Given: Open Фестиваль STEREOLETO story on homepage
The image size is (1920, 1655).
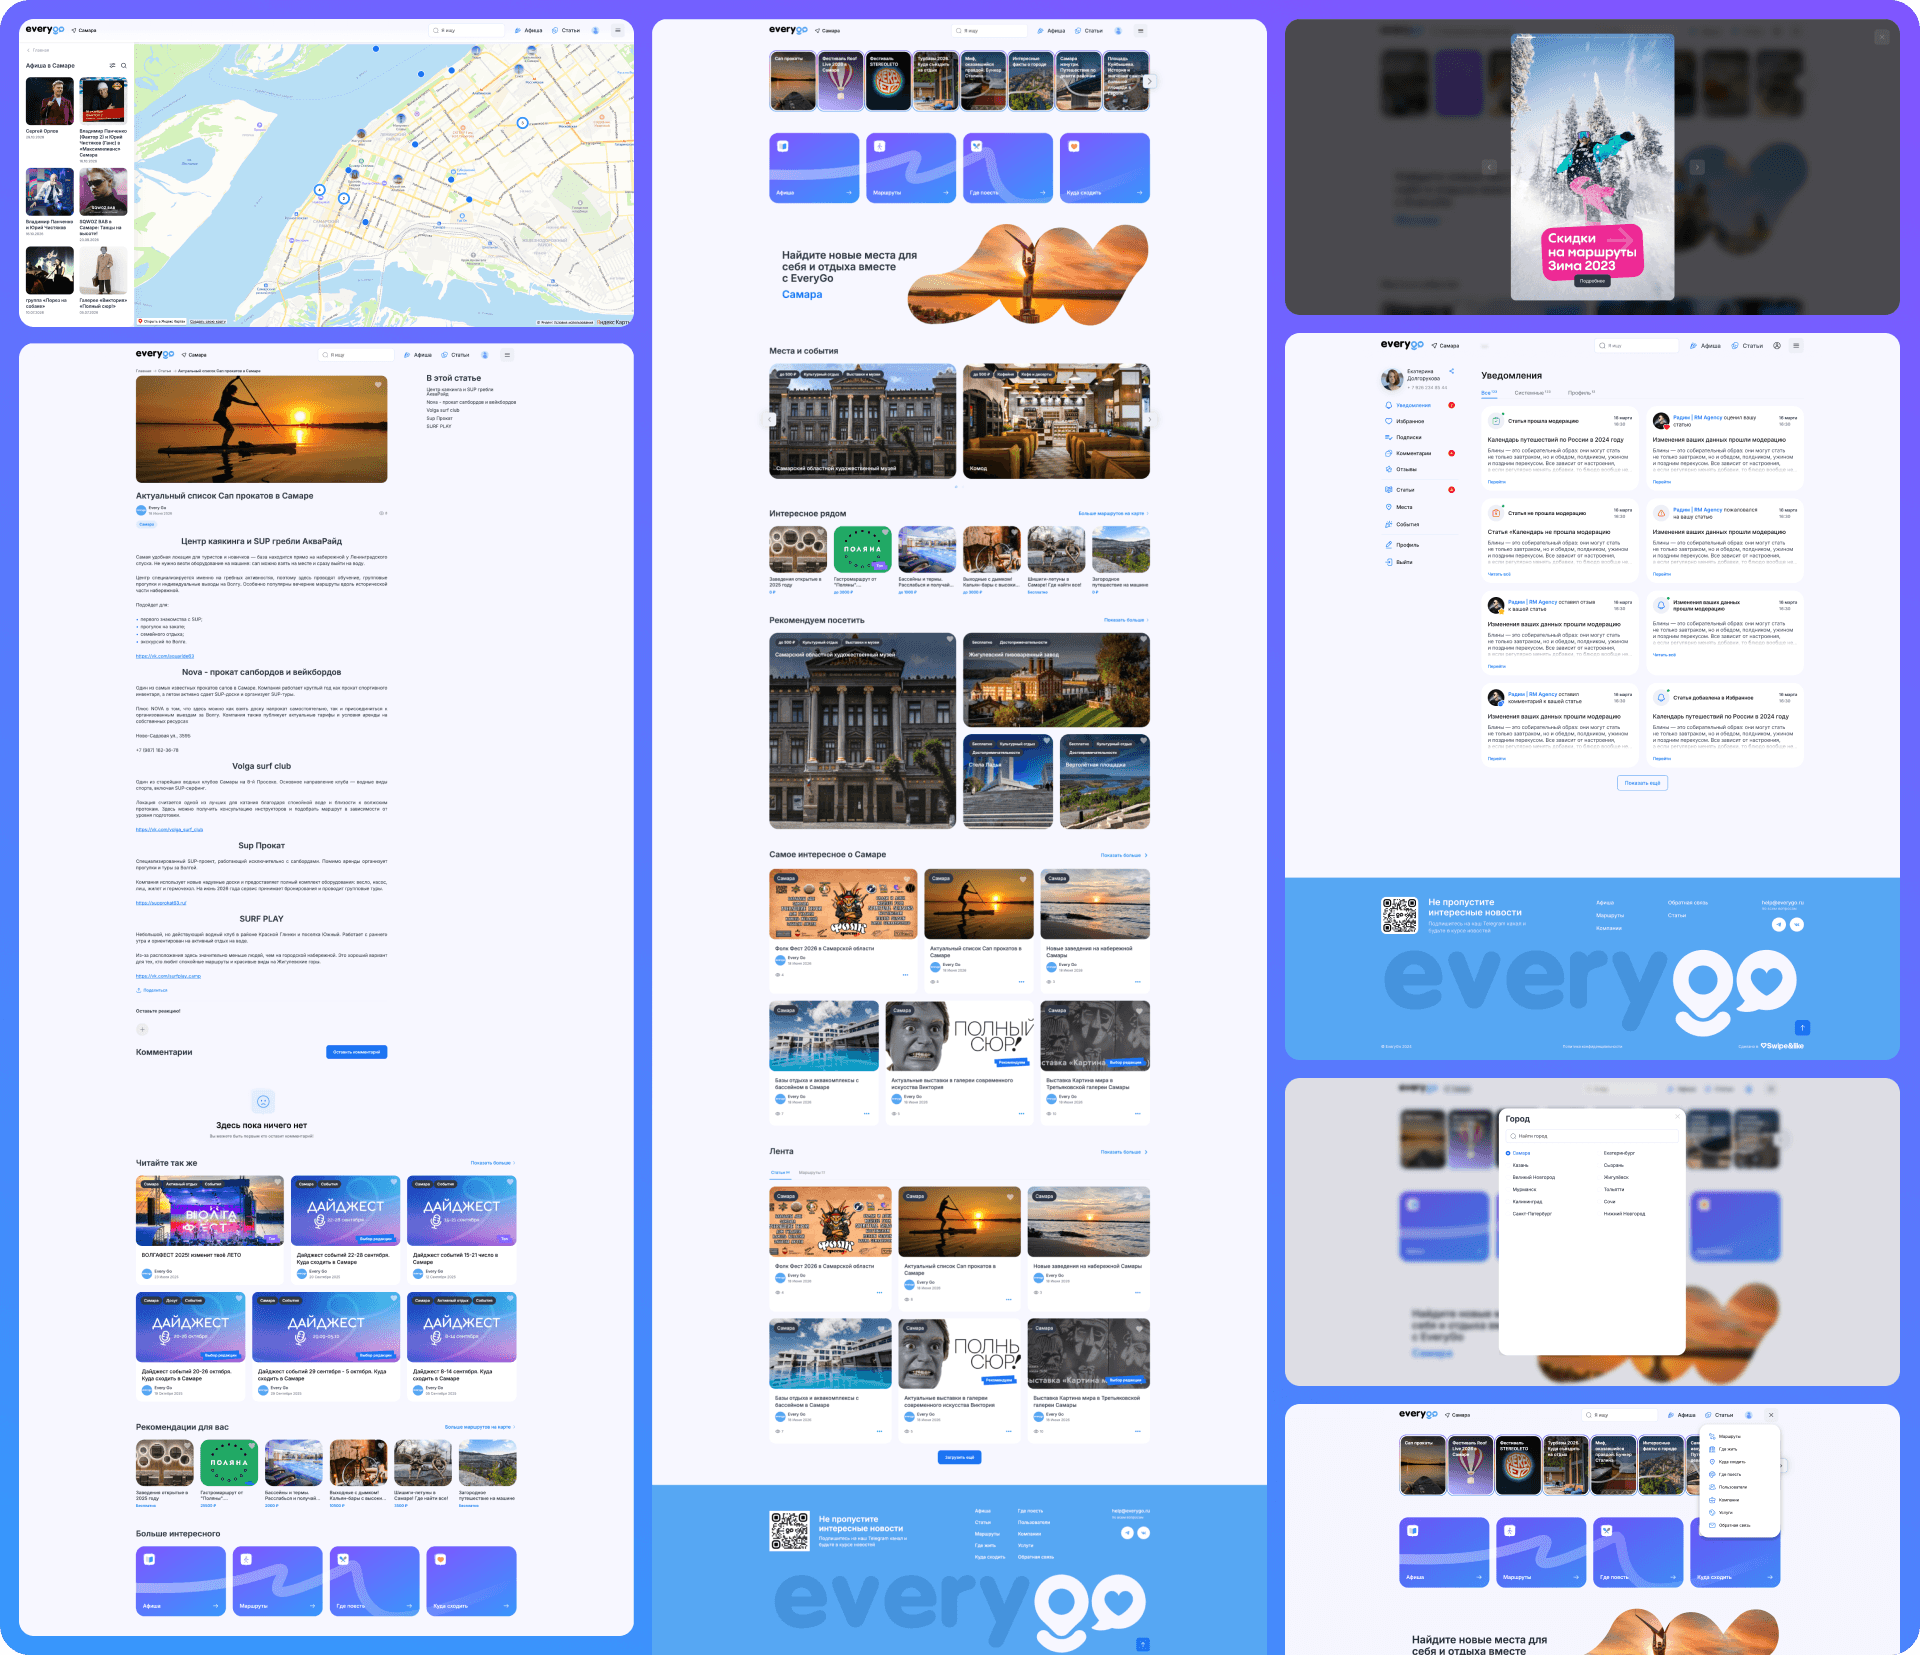Looking at the screenshot, I should 887,81.
